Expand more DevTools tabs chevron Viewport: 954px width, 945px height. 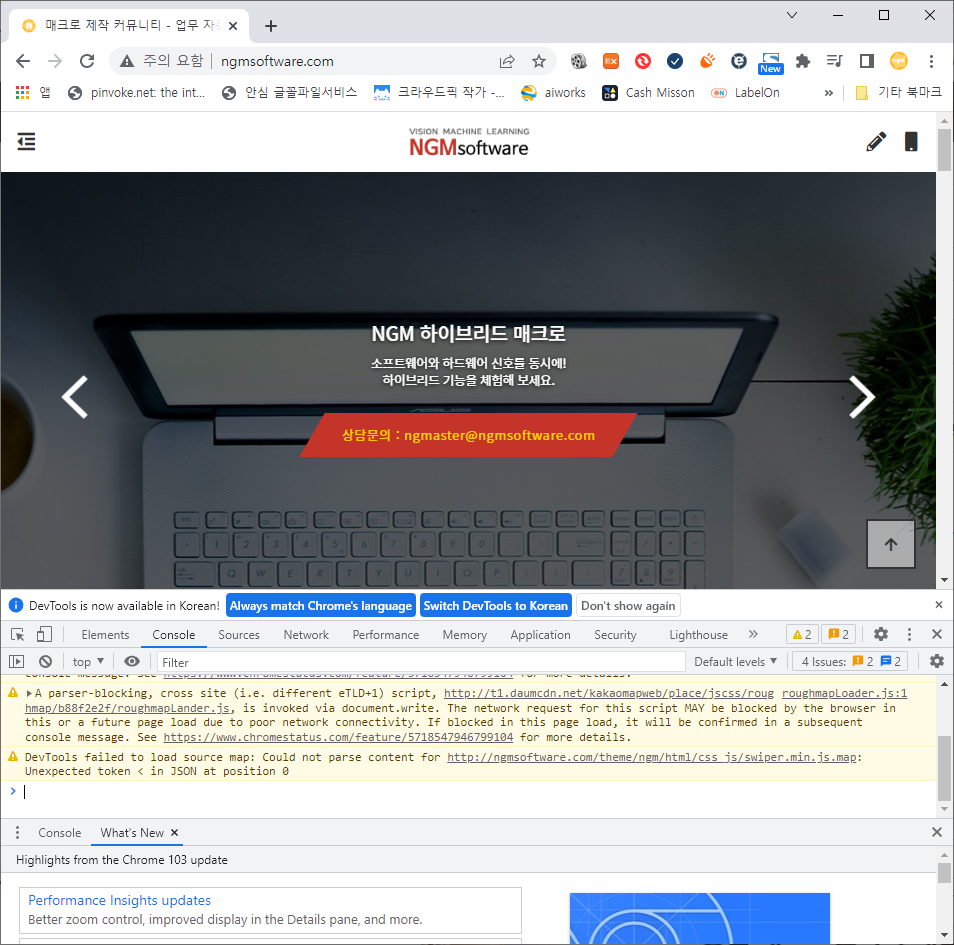click(753, 634)
